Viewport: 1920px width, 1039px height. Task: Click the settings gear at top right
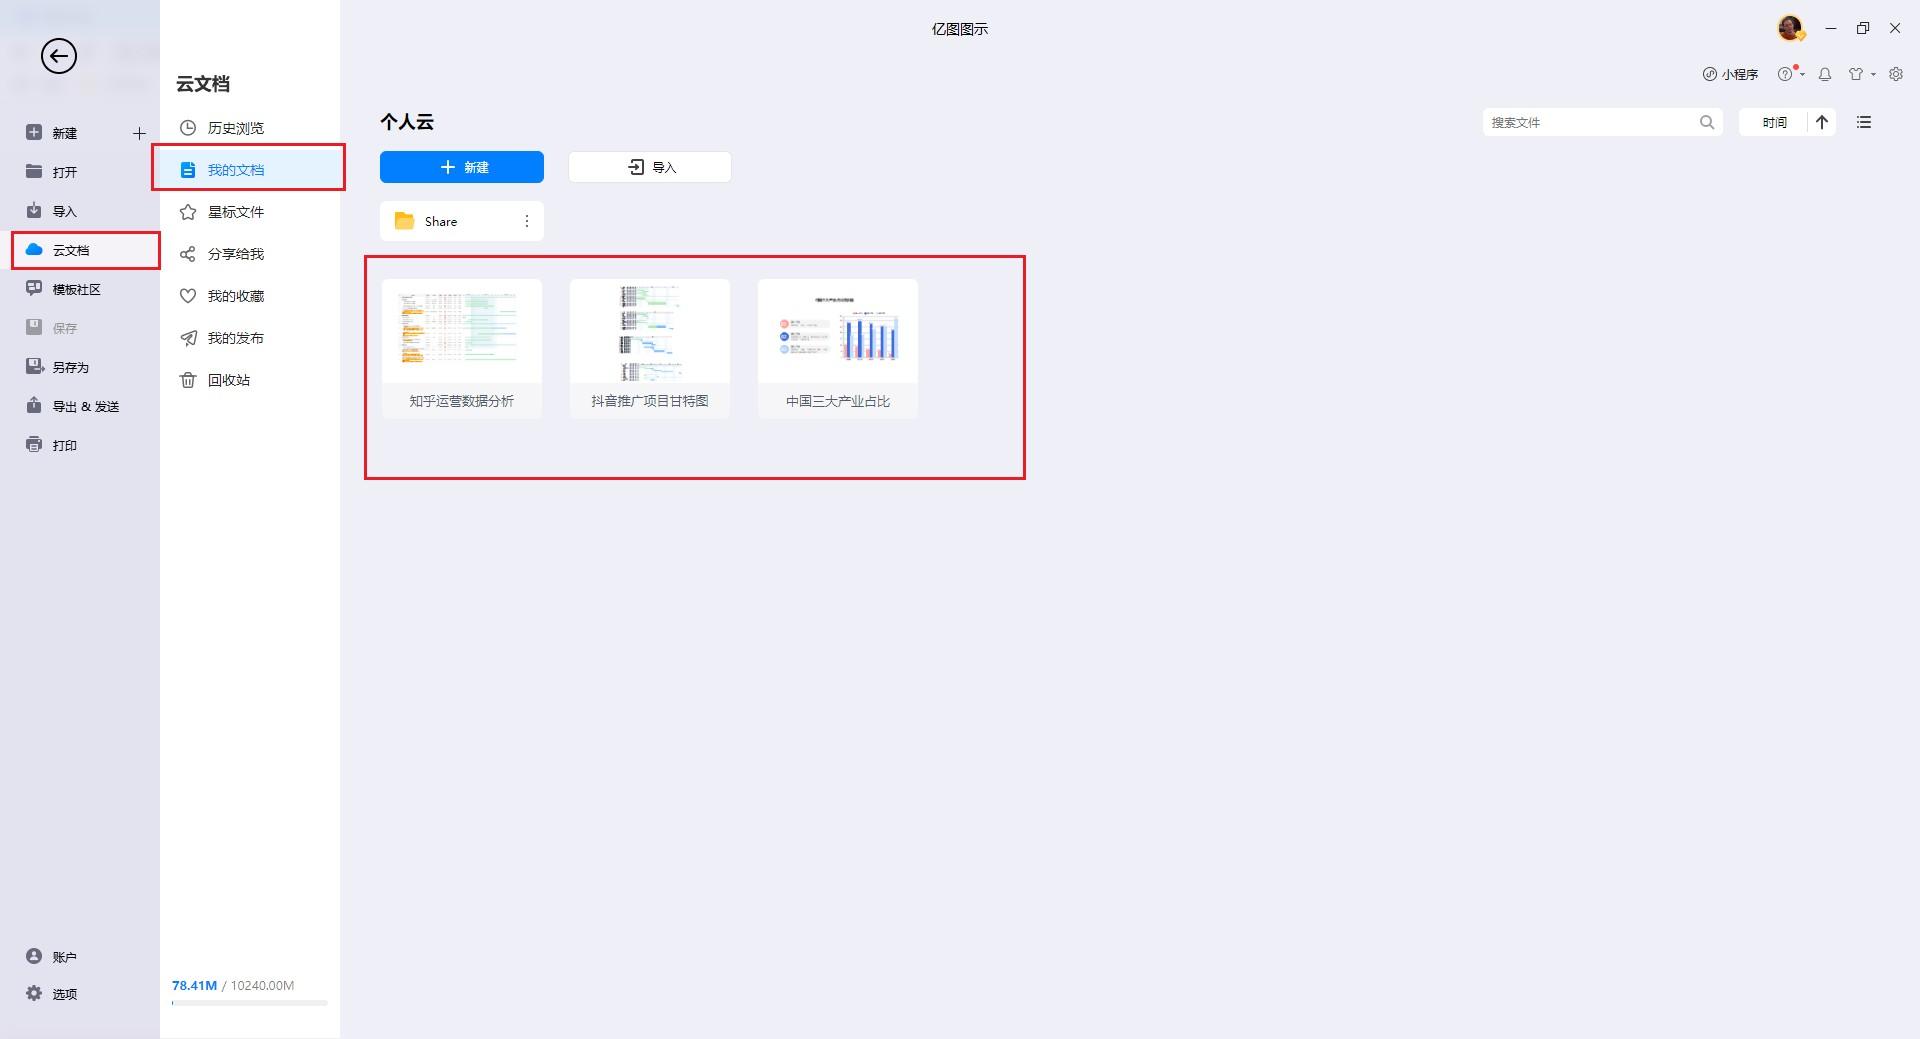coord(1896,74)
